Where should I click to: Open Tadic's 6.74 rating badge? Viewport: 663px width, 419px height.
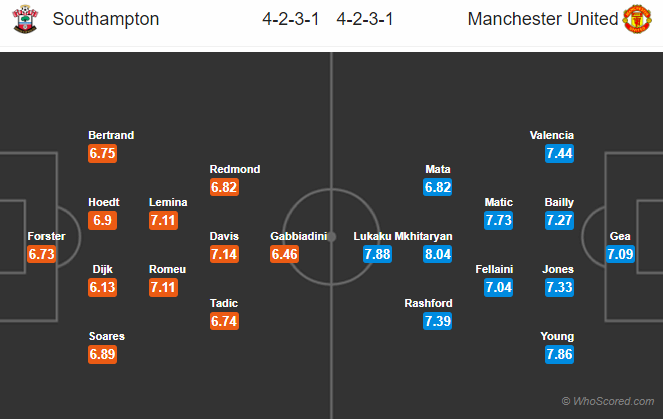click(x=224, y=321)
